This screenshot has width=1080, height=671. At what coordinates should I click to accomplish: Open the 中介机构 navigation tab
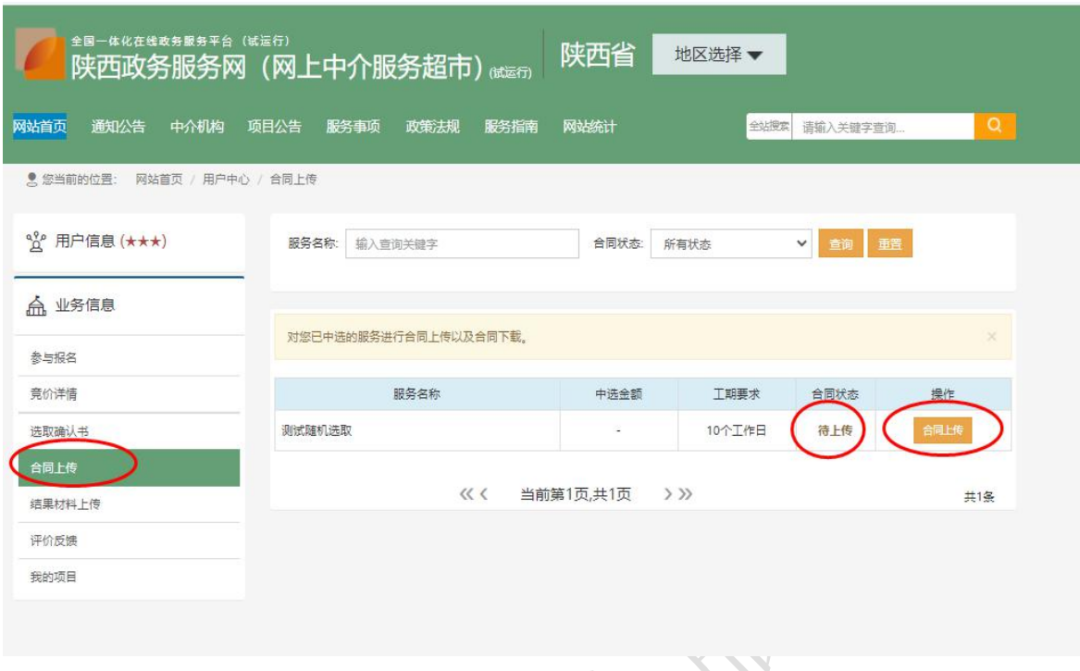(197, 127)
